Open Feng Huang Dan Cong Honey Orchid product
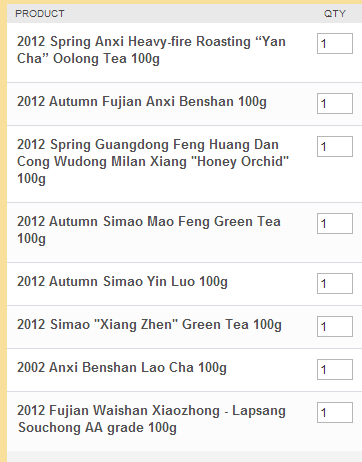The width and height of the screenshot is (362, 462). click(153, 161)
